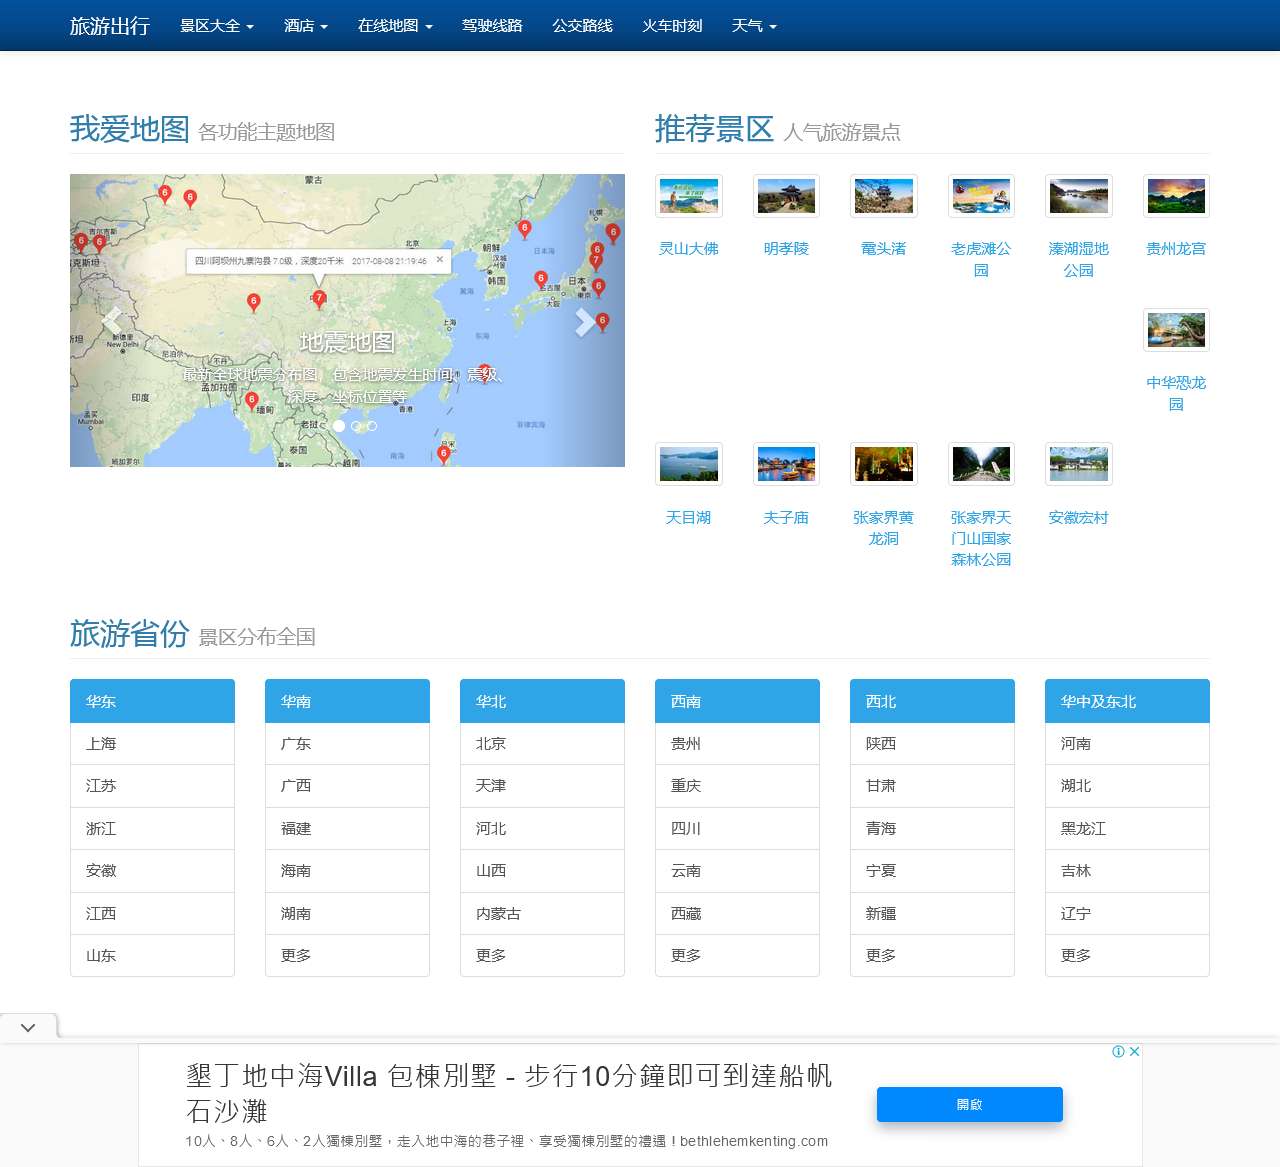Click the 安徽宏村 text link
Screen dimensions: 1280x1167
pyautogui.click(x=1079, y=517)
